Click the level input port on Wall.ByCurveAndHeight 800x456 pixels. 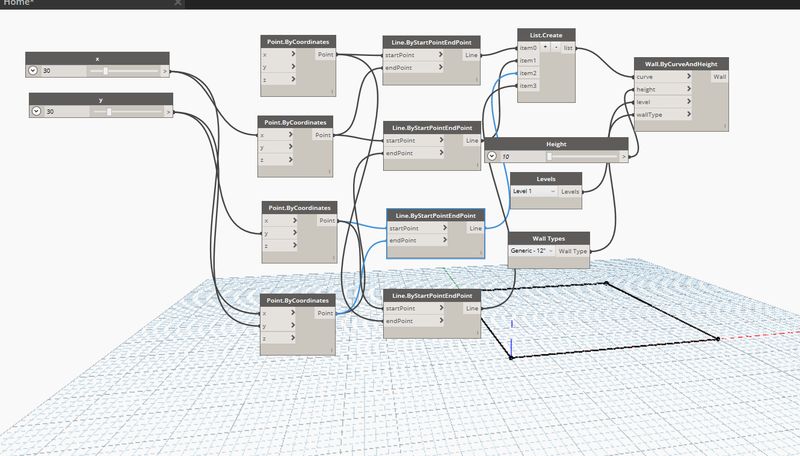(663, 102)
